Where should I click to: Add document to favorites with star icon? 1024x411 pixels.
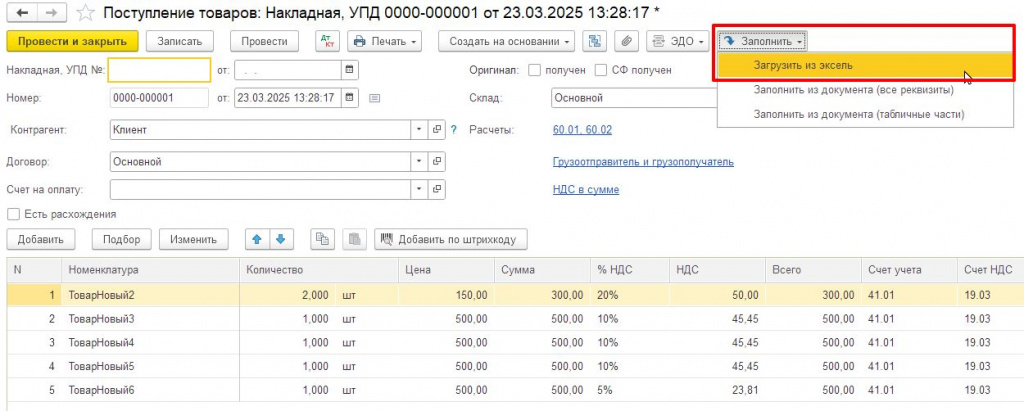click(85, 12)
